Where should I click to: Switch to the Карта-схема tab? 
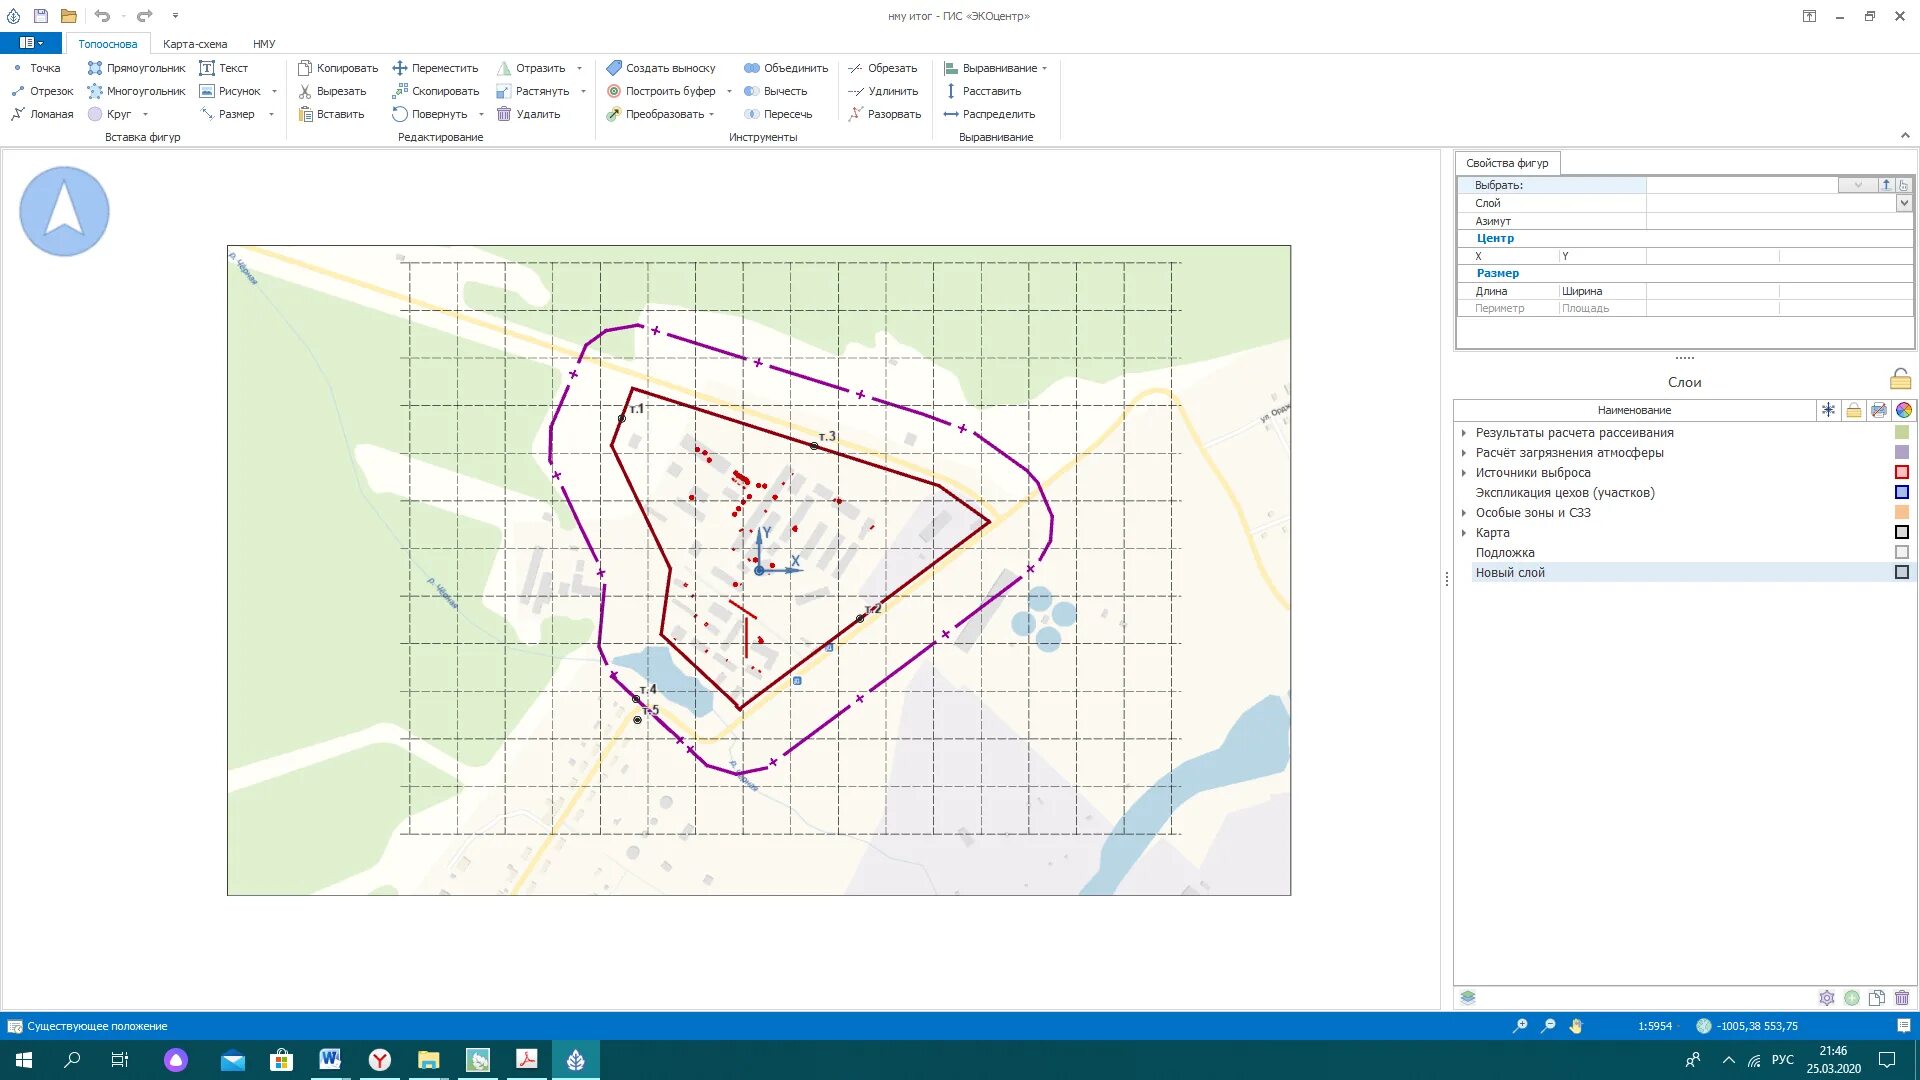tap(195, 44)
